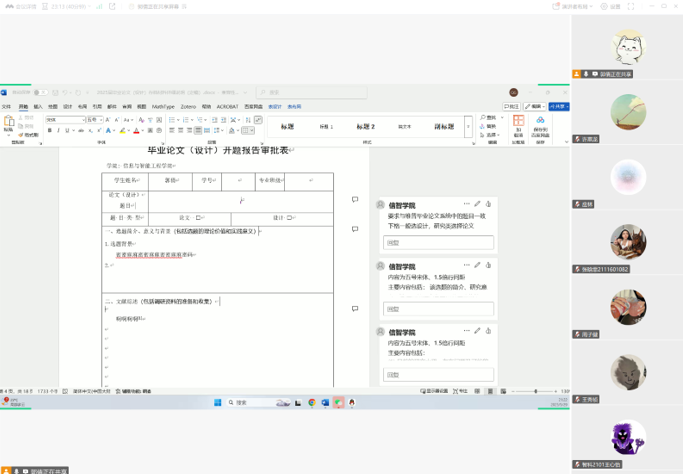
Task: Click the Windows Start button
Action: 217,403
